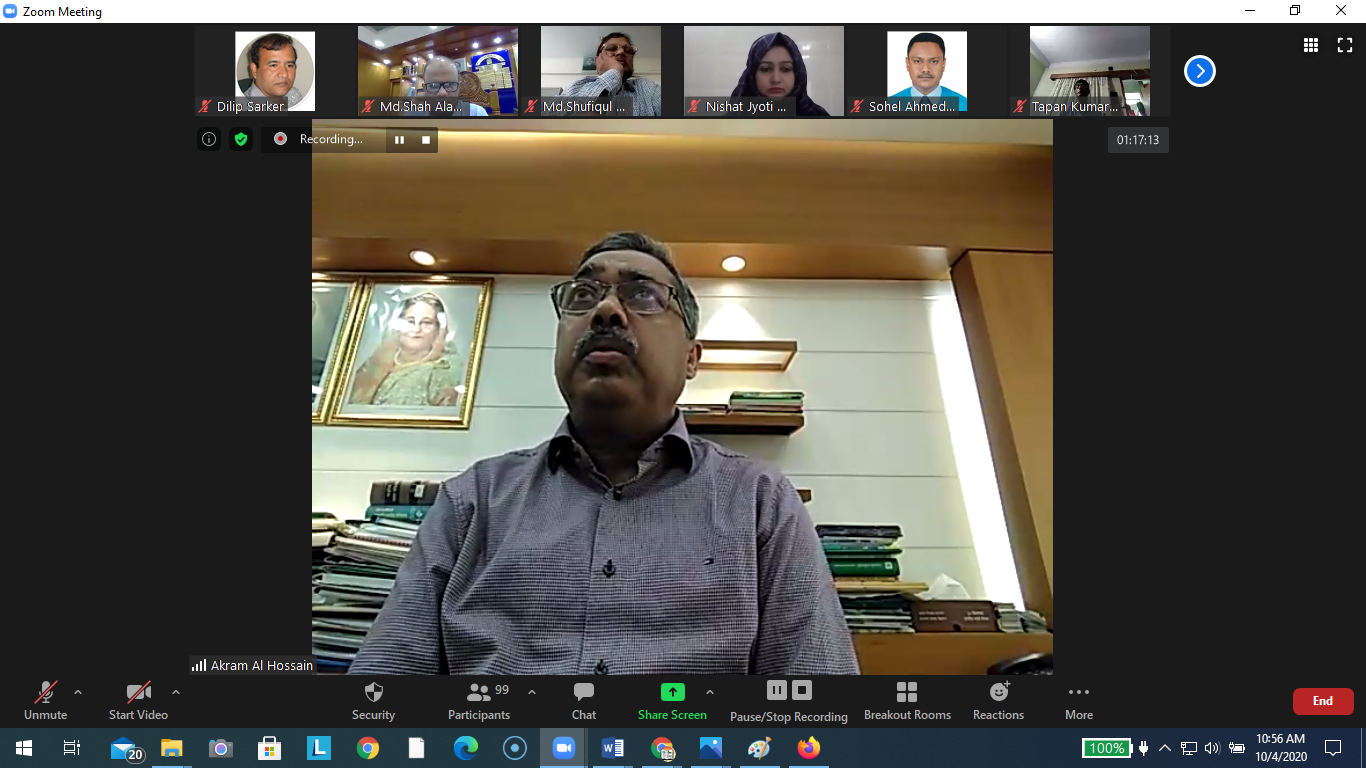Screen dimensions: 1366x768
Task: Select Tapan Kumar video thumbnail
Action: 1090,71
